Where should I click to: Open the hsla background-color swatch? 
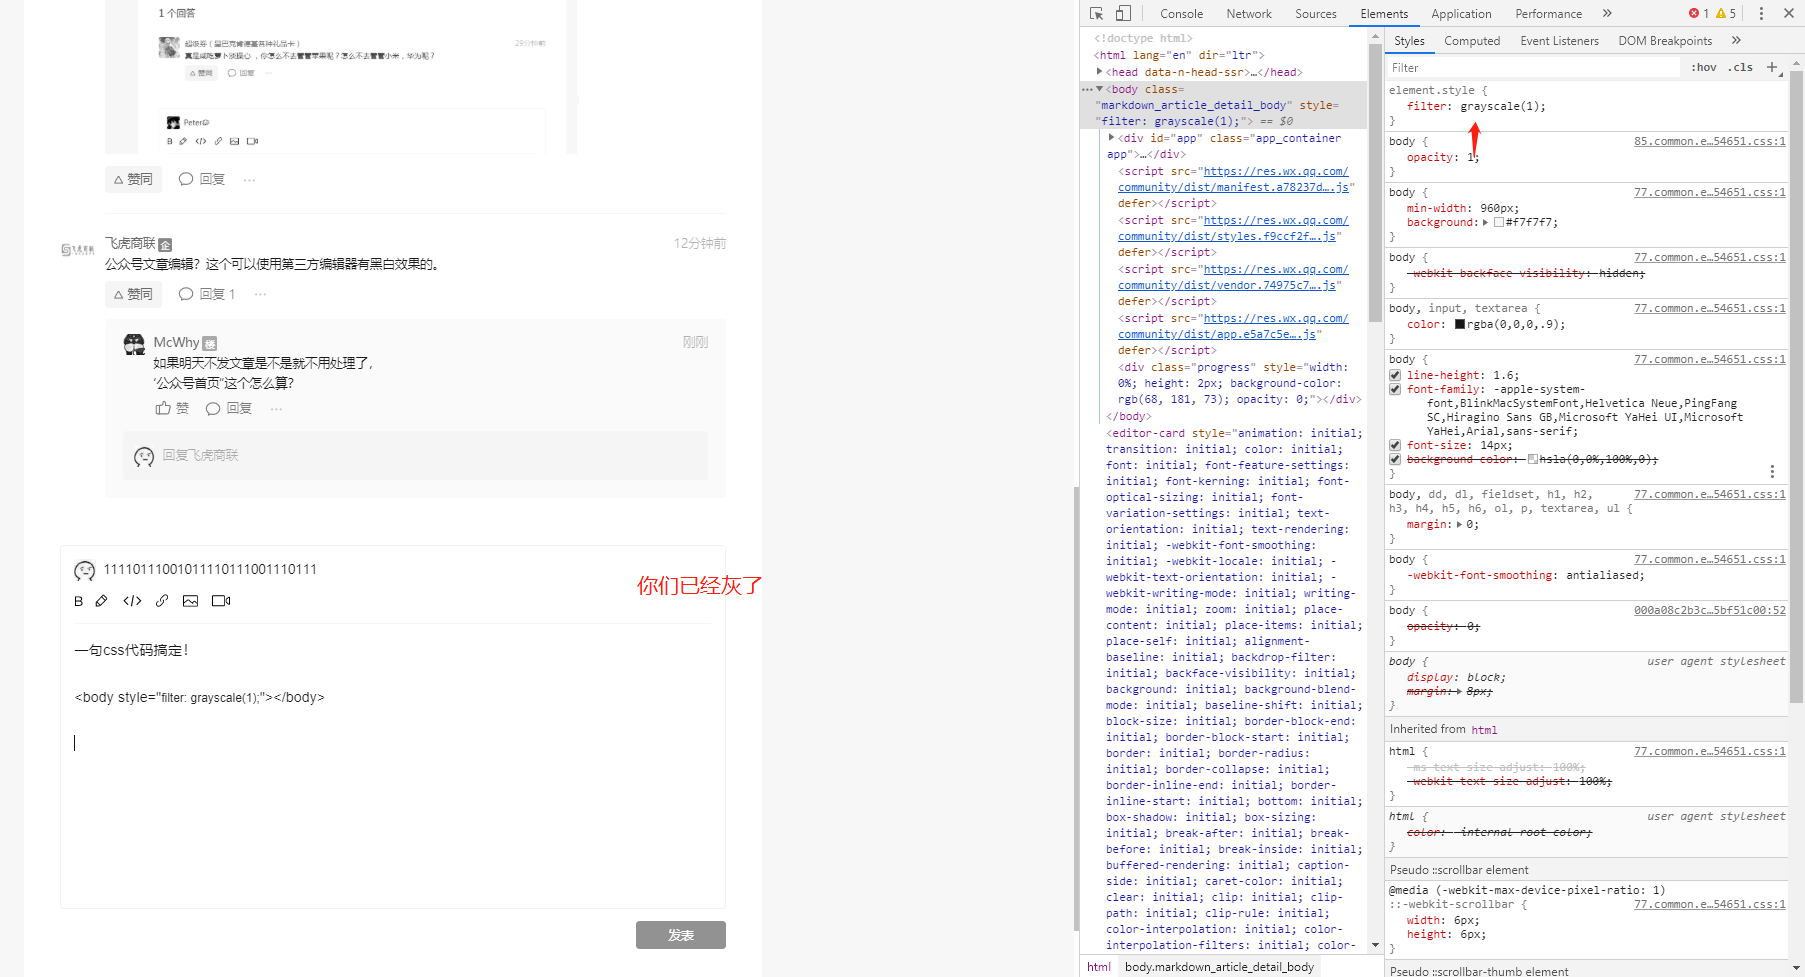[x=1533, y=459]
